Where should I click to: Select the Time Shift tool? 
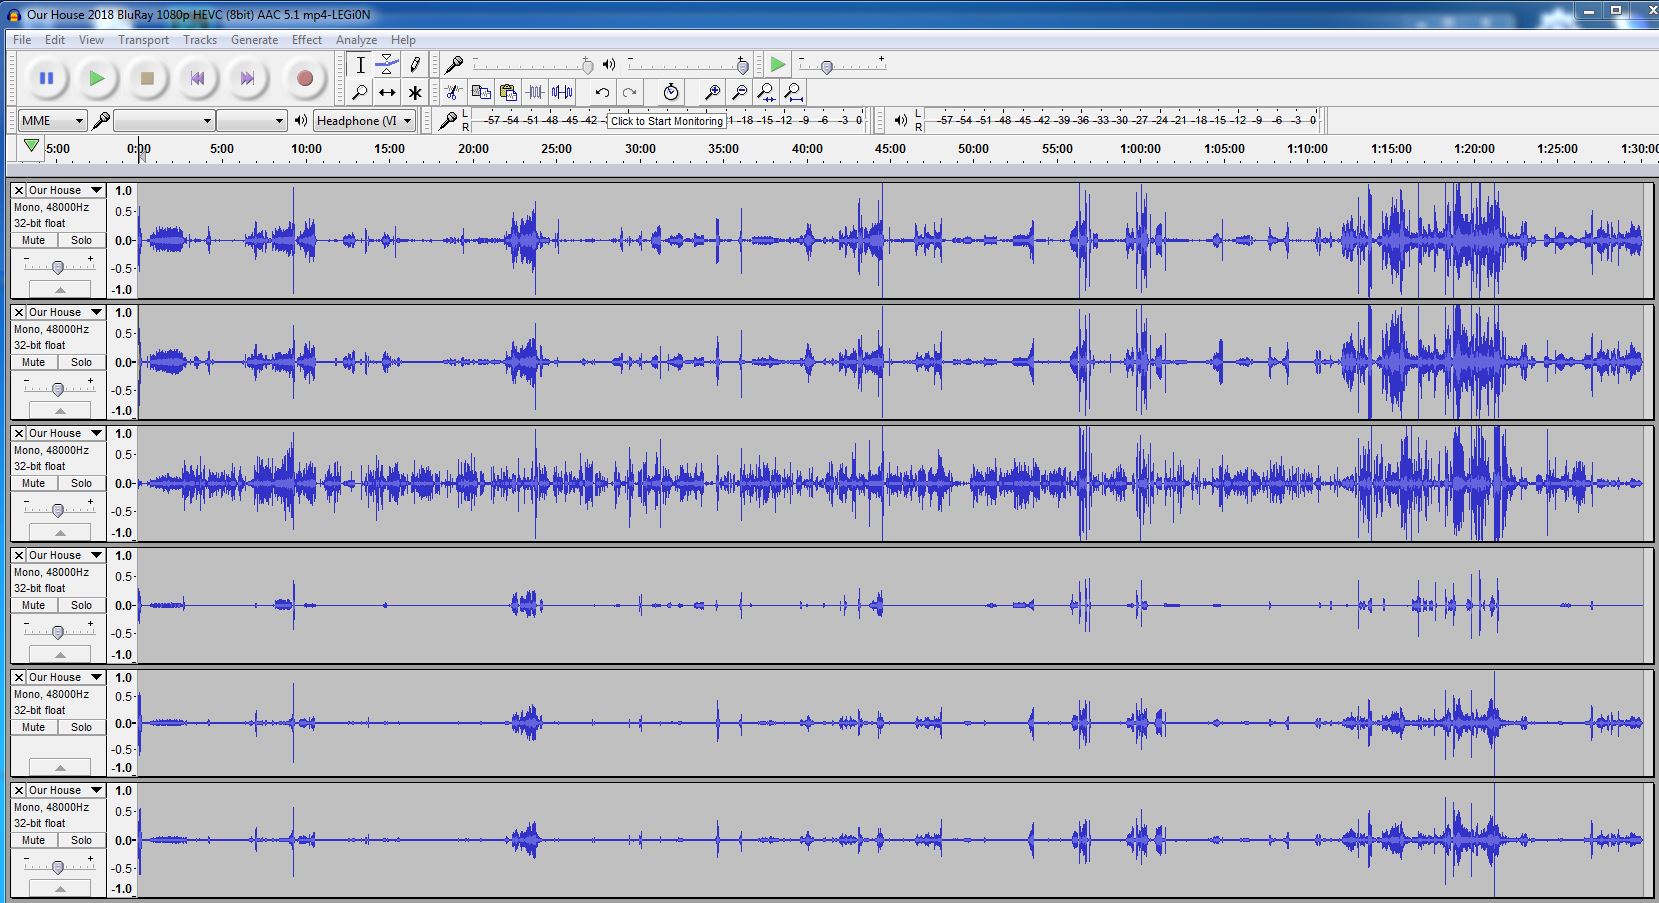click(x=387, y=92)
